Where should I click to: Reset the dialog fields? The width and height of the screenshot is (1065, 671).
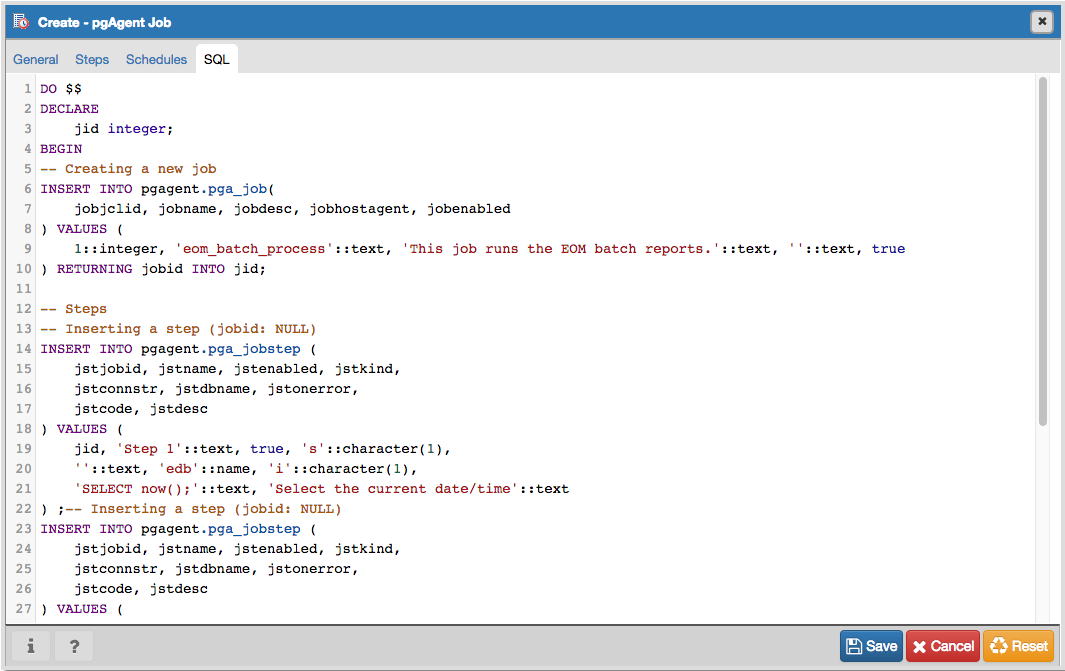1018,646
